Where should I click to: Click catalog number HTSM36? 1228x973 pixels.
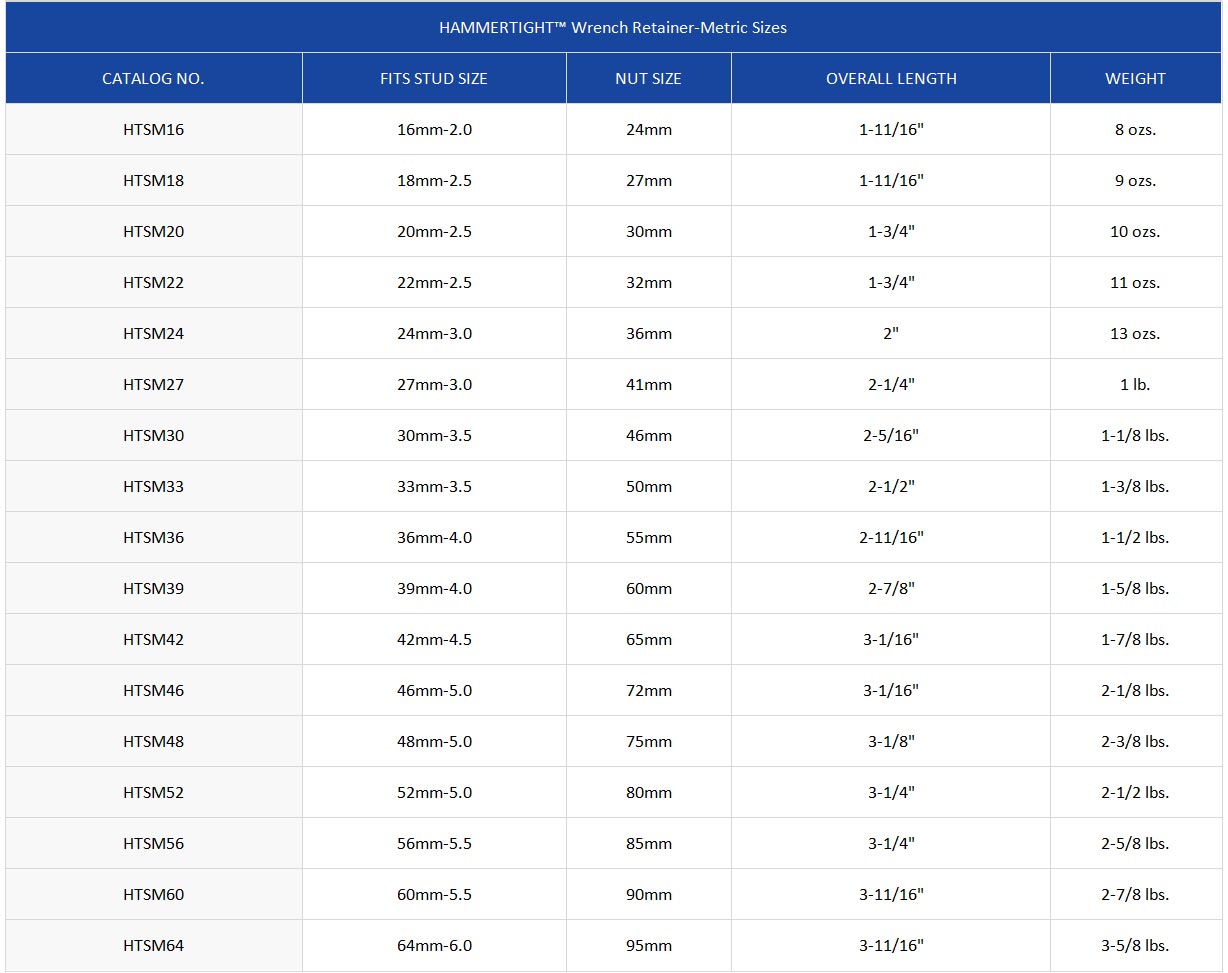(154, 538)
